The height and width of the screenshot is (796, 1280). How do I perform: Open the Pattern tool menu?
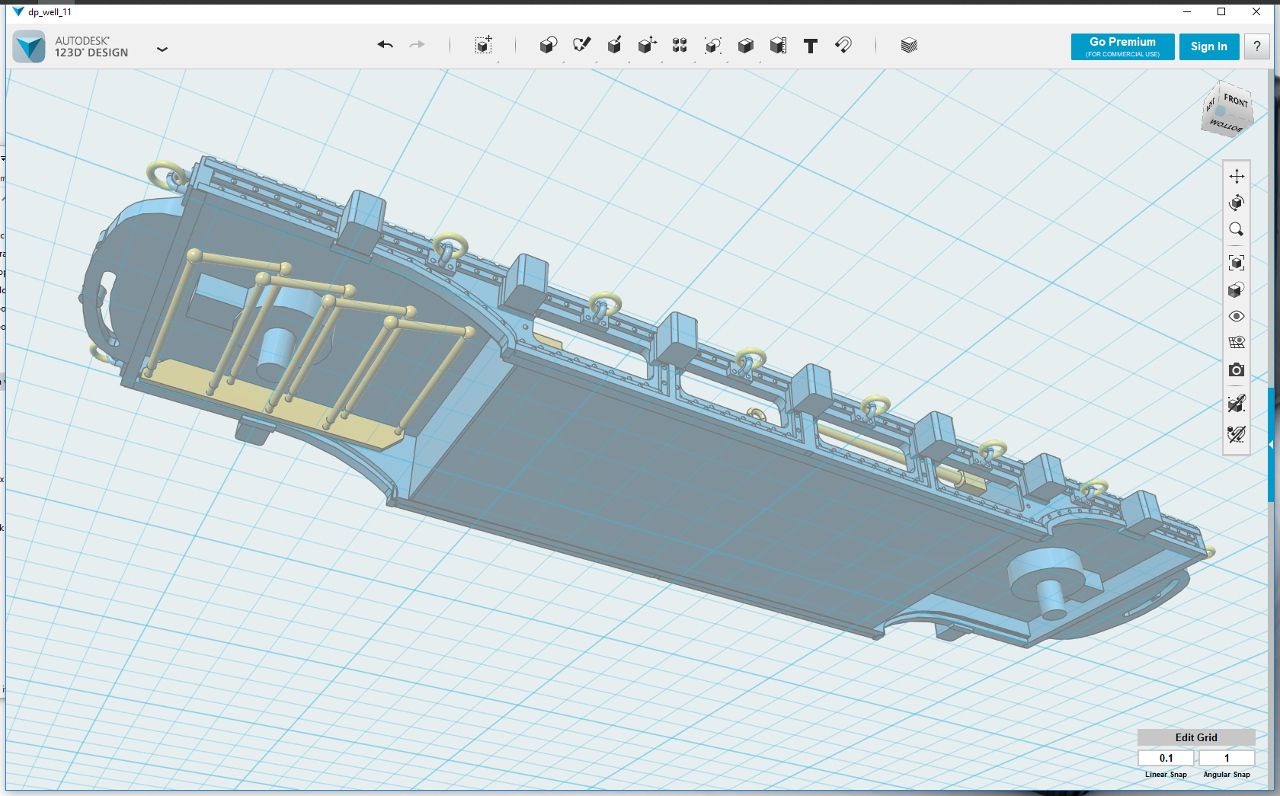point(680,45)
